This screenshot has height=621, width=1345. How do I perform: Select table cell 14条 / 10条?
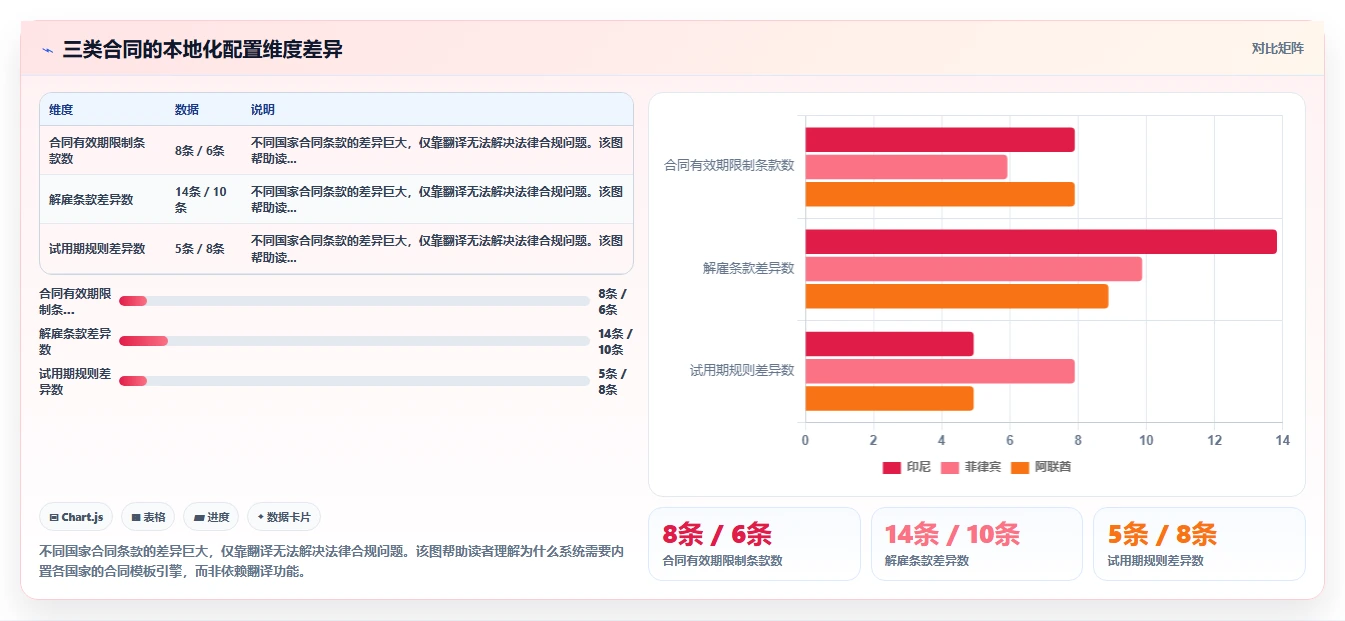[203, 200]
